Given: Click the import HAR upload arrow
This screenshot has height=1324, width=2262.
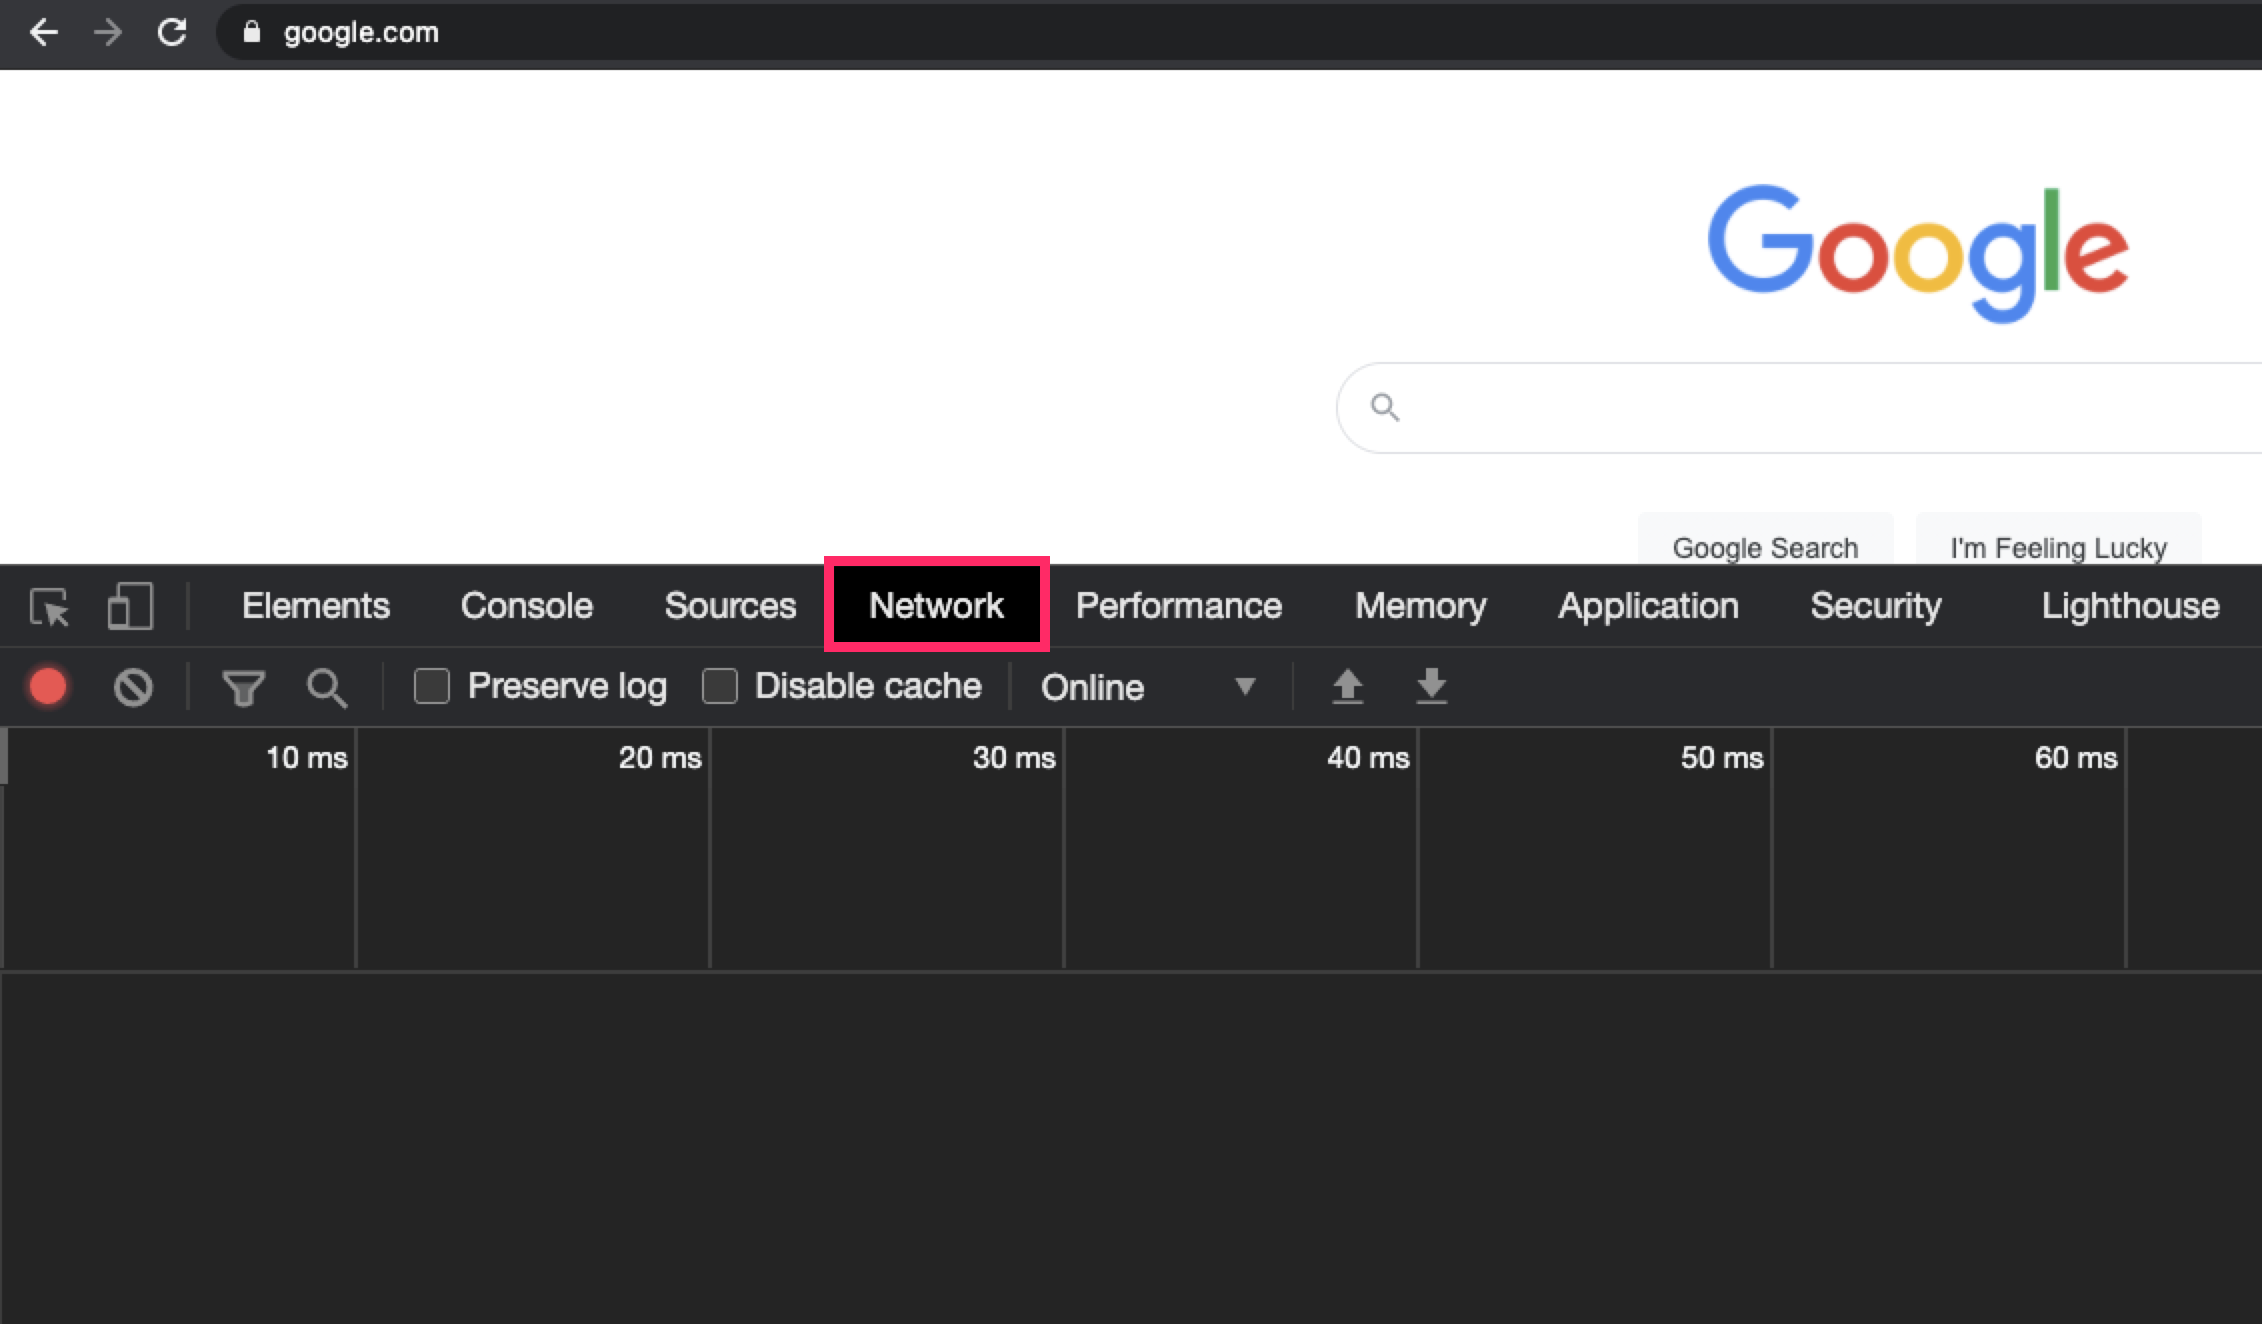Looking at the screenshot, I should pos(1347,686).
